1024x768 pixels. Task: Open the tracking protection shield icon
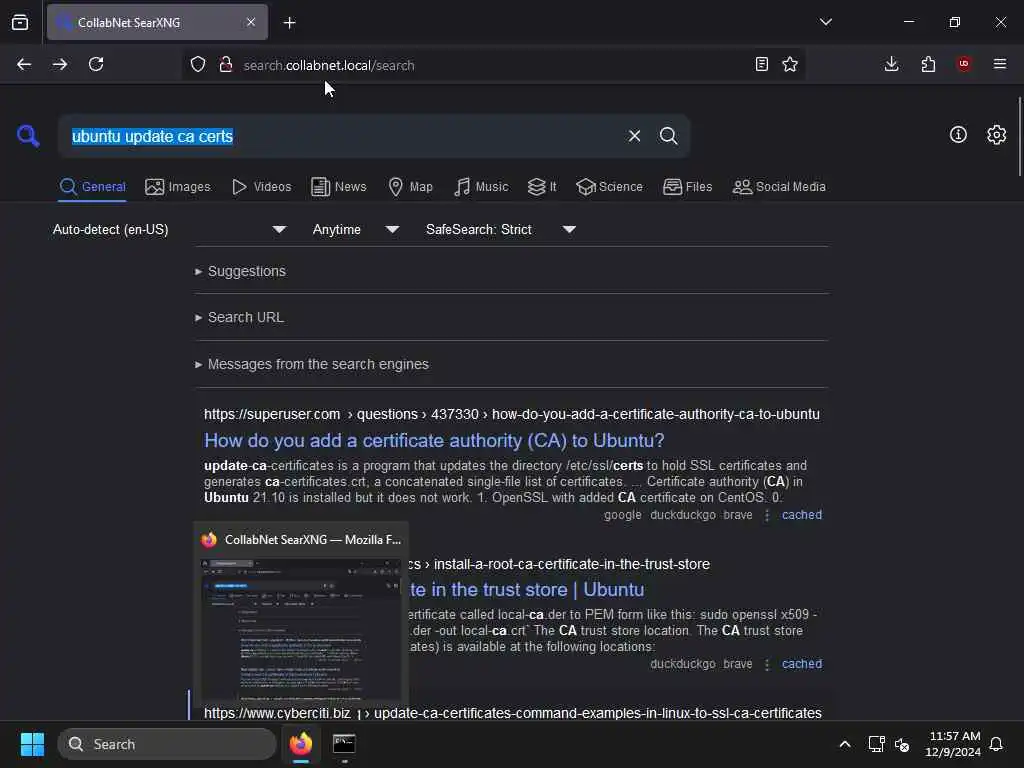point(198,64)
